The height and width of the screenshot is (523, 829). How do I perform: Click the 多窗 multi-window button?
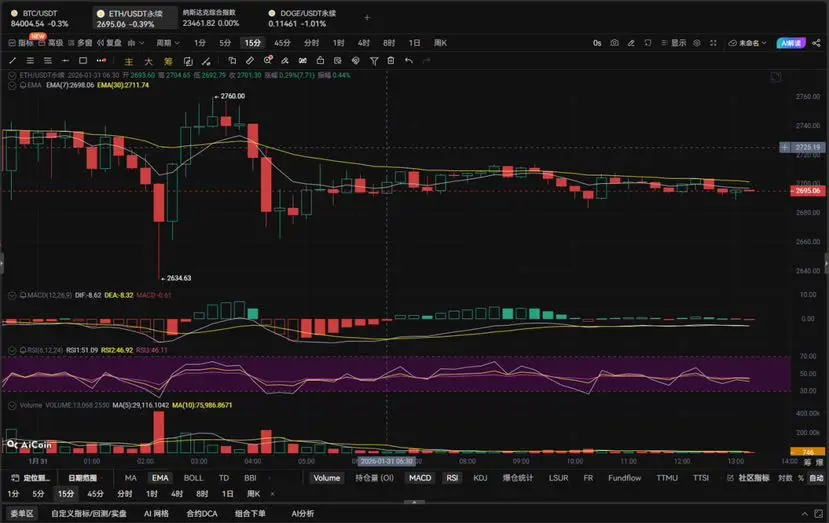click(80, 43)
